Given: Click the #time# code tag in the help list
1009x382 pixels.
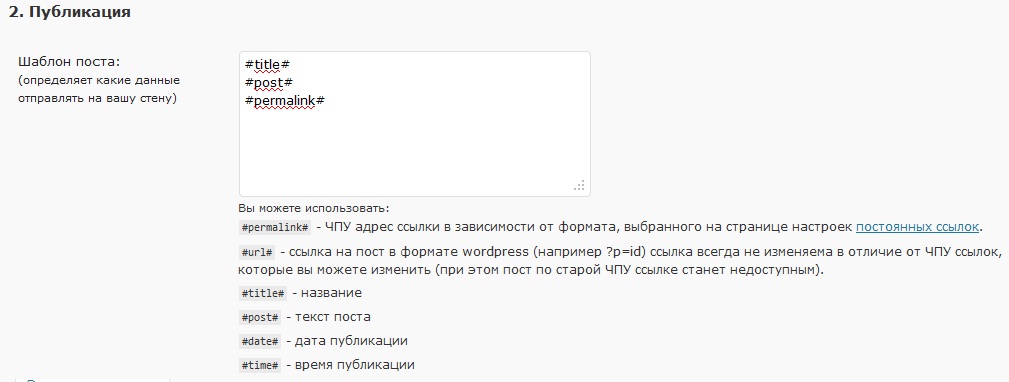Looking at the screenshot, I should point(260,365).
